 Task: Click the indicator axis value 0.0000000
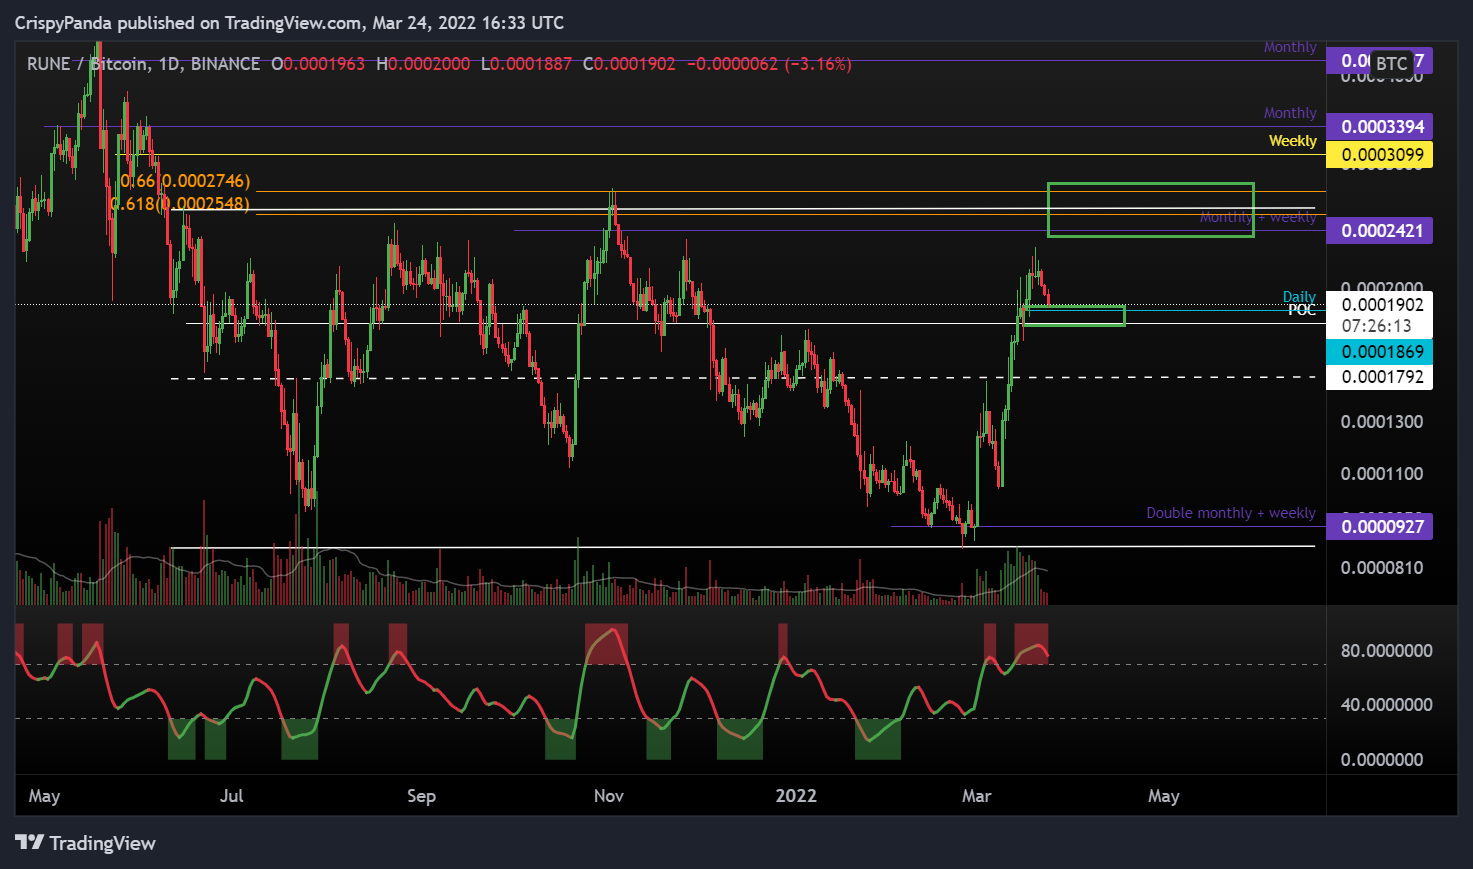(1382, 760)
